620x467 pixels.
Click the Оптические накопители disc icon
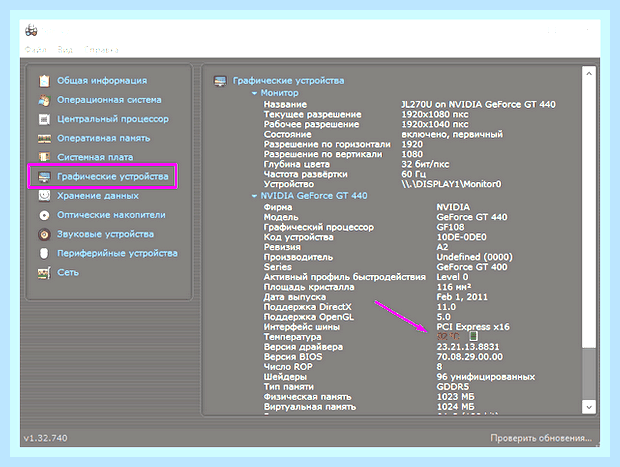[44, 215]
